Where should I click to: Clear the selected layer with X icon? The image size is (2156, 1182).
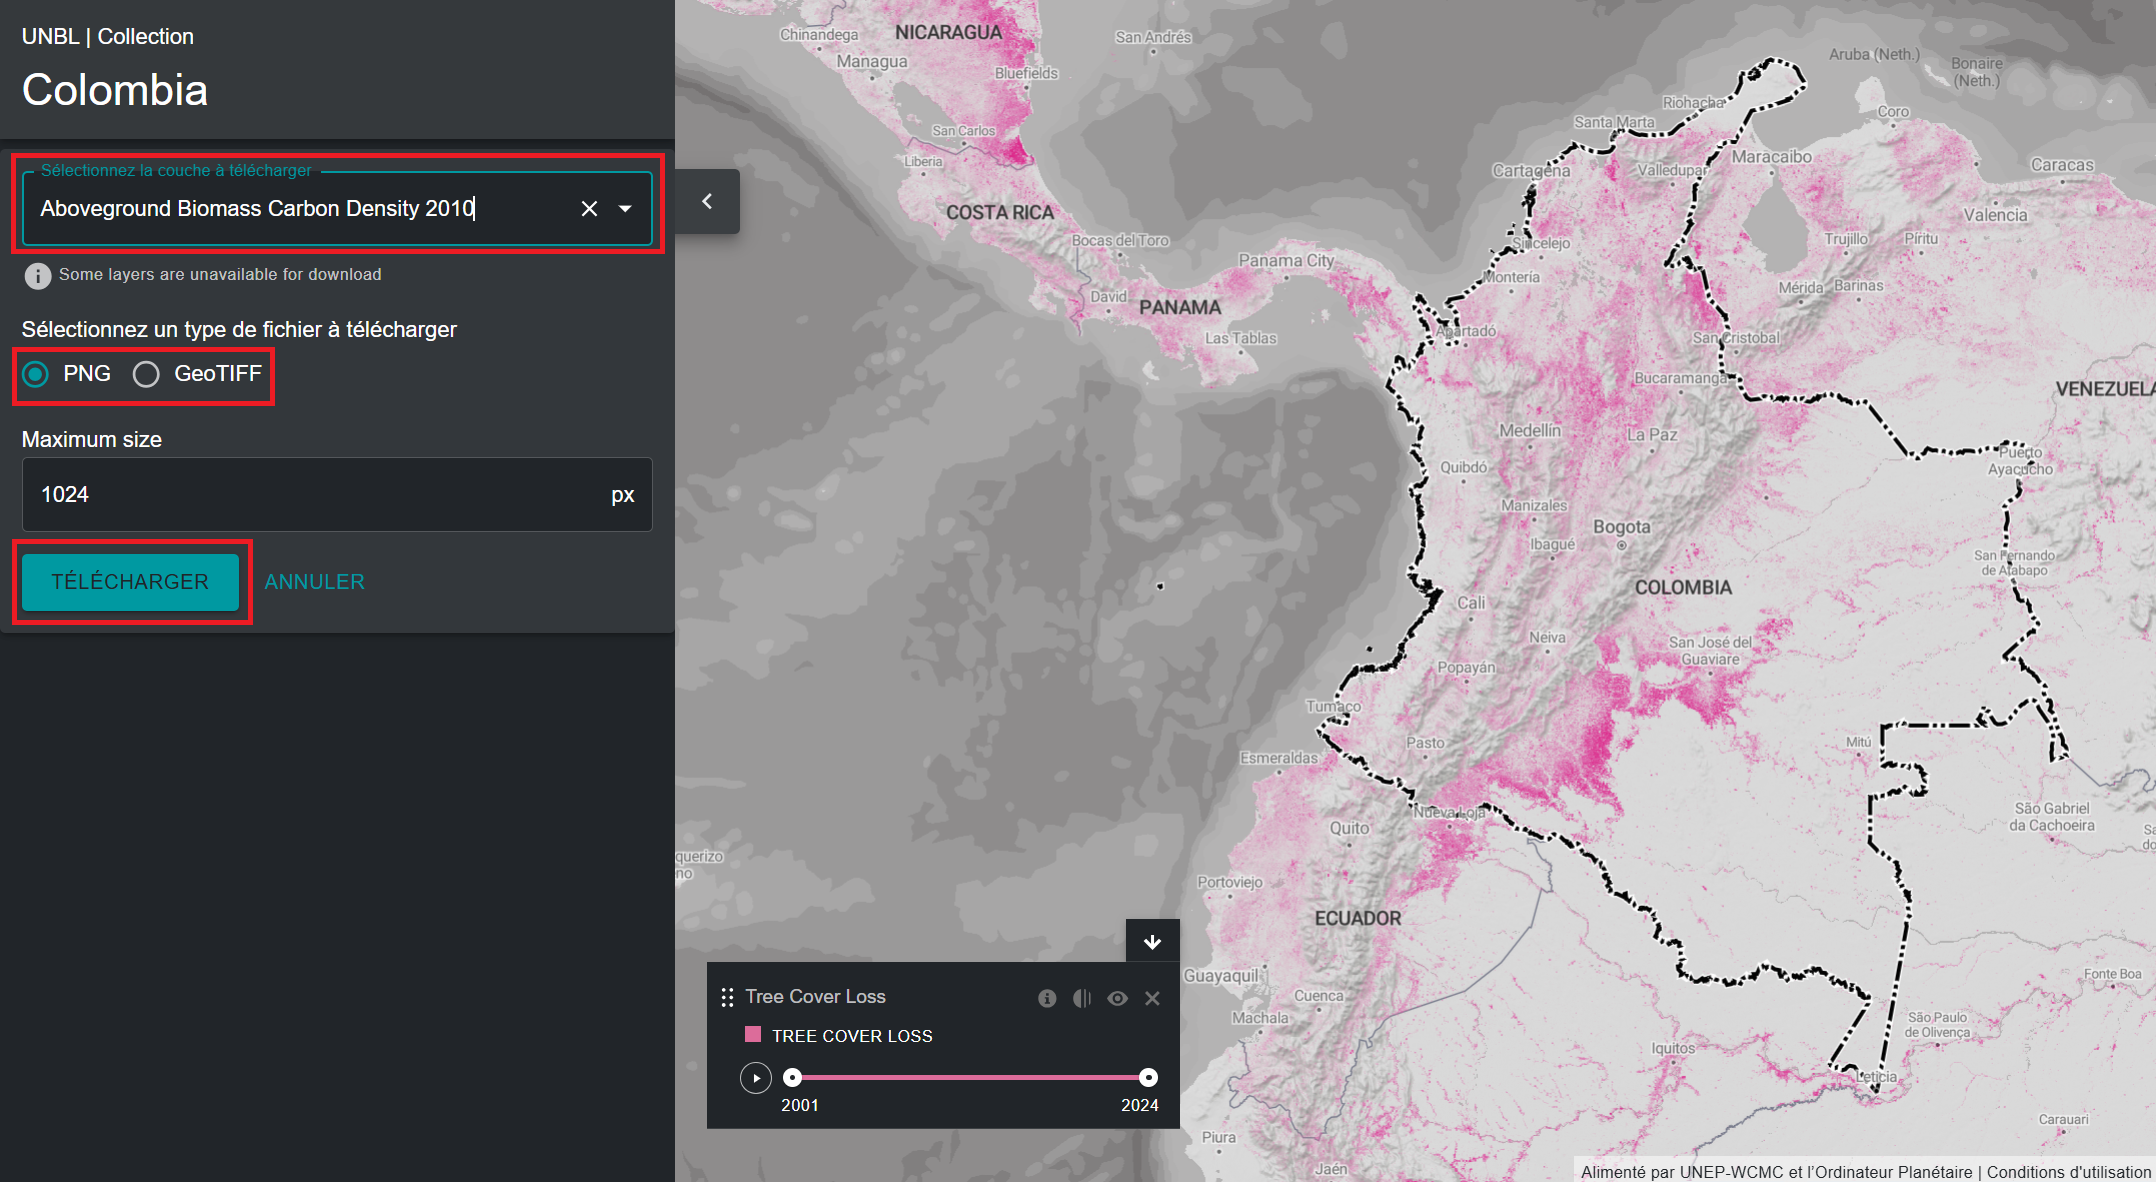[x=589, y=208]
